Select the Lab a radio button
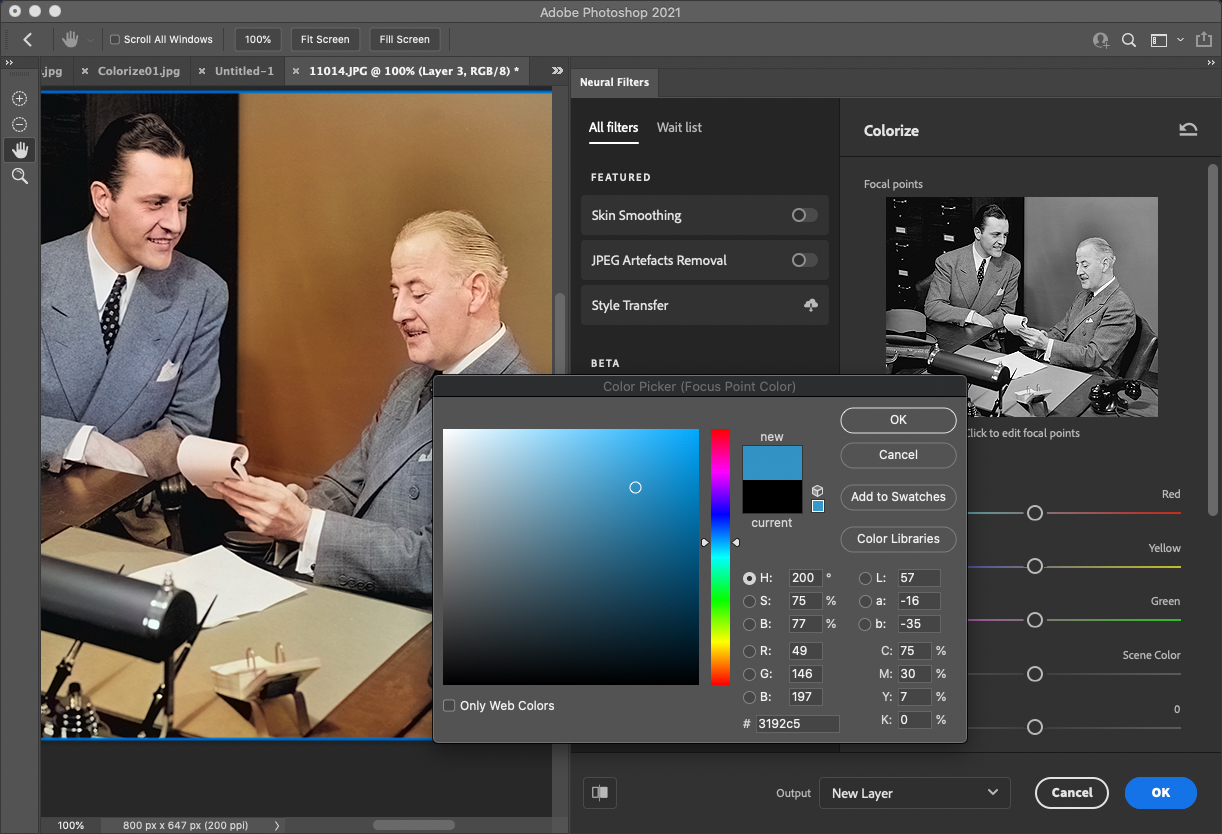Screen dimensions: 1222x834 click(865, 601)
